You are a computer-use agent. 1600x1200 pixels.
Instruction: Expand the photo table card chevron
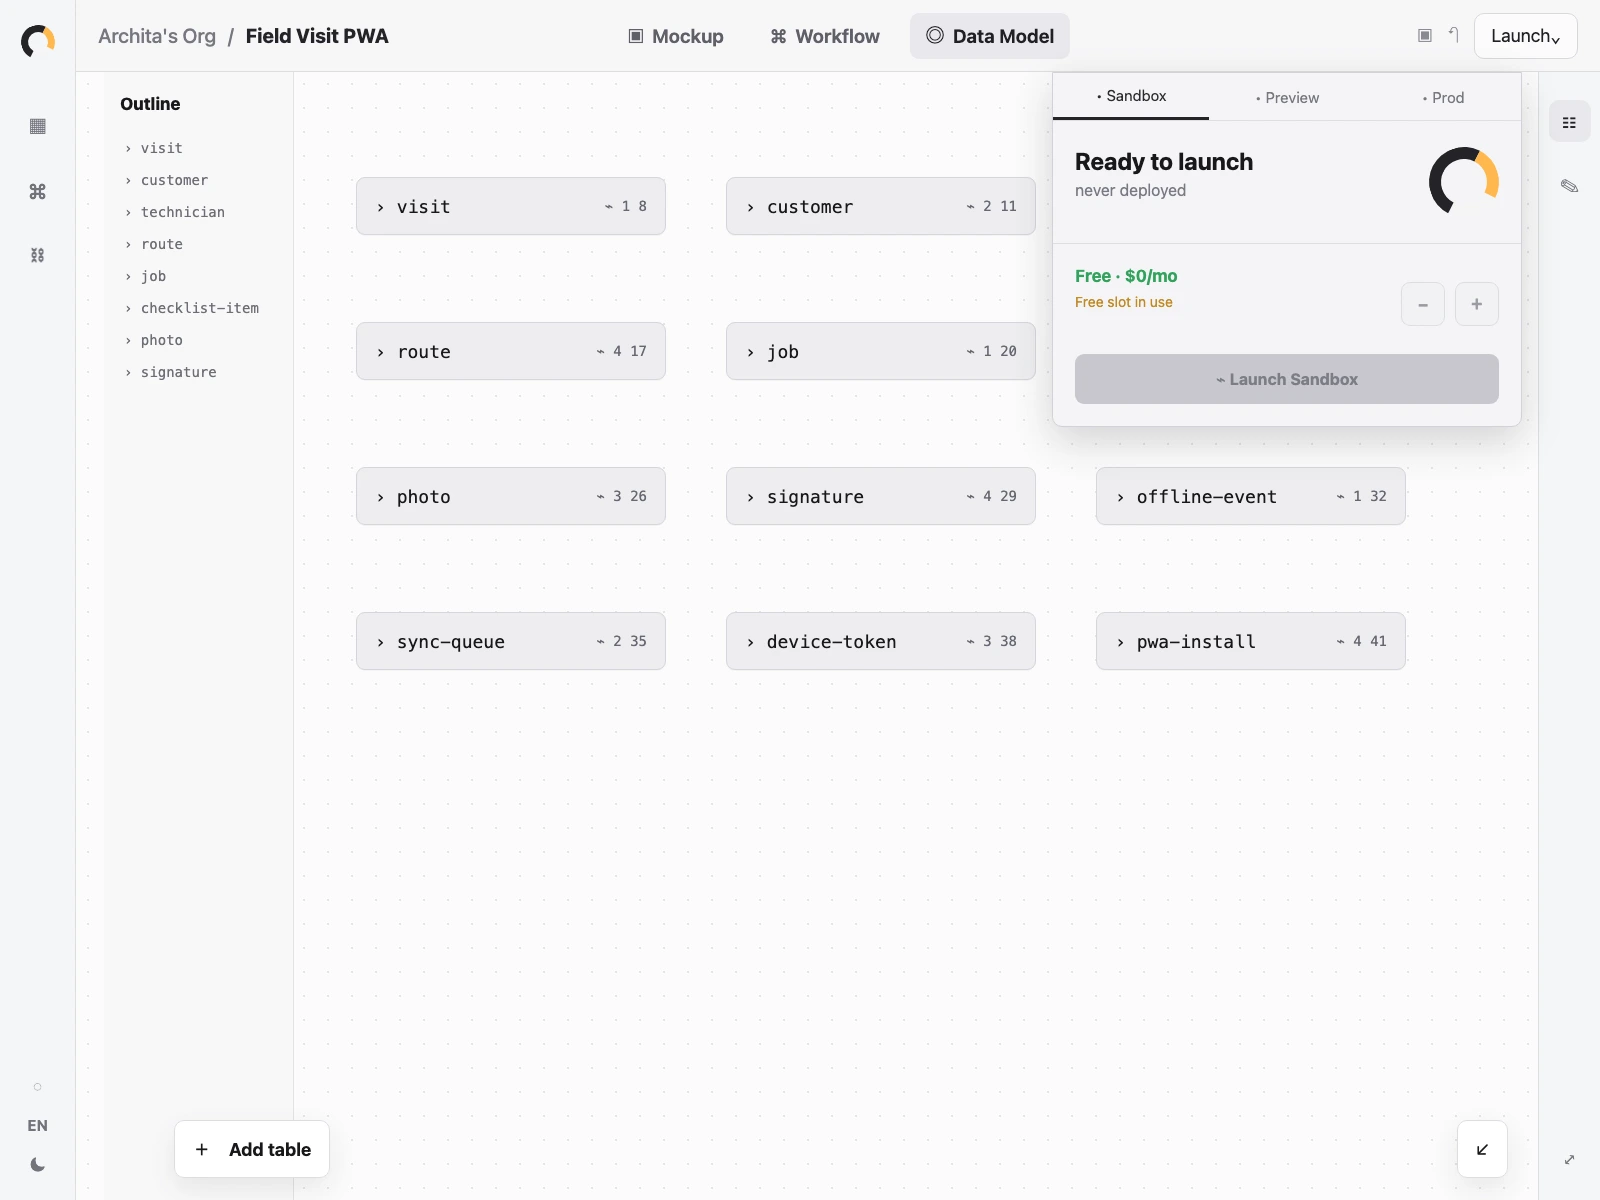click(x=380, y=497)
